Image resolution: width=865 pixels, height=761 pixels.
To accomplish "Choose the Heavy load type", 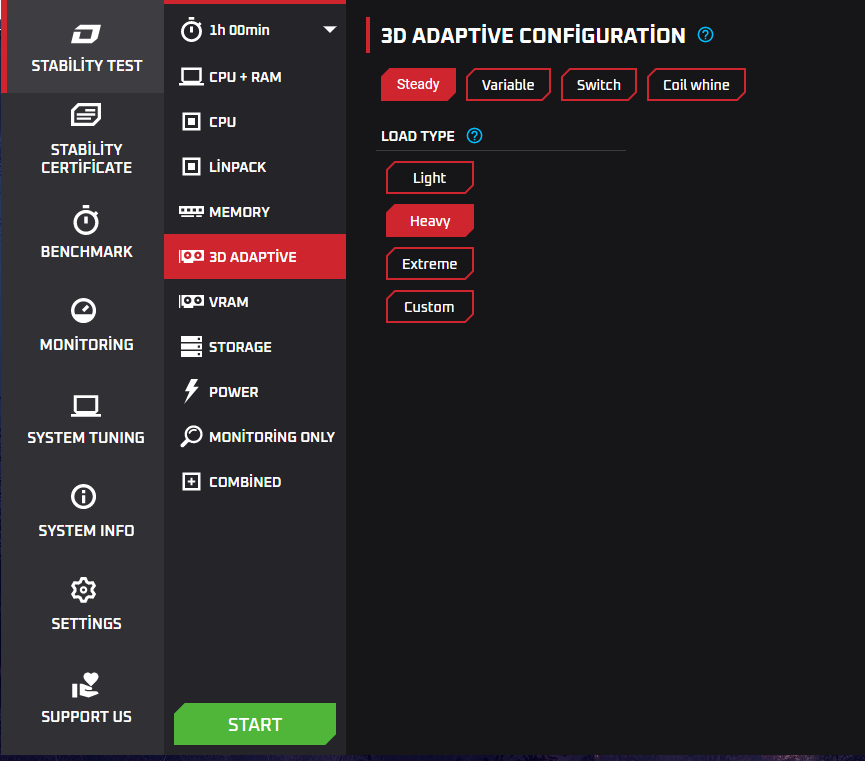I will (x=430, y=221).
